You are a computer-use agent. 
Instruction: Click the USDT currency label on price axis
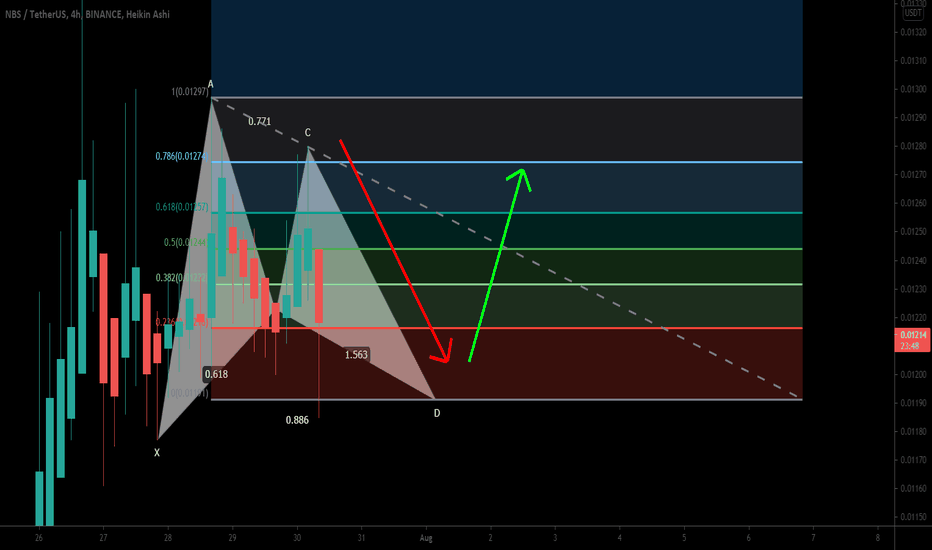tap(913, 12)
